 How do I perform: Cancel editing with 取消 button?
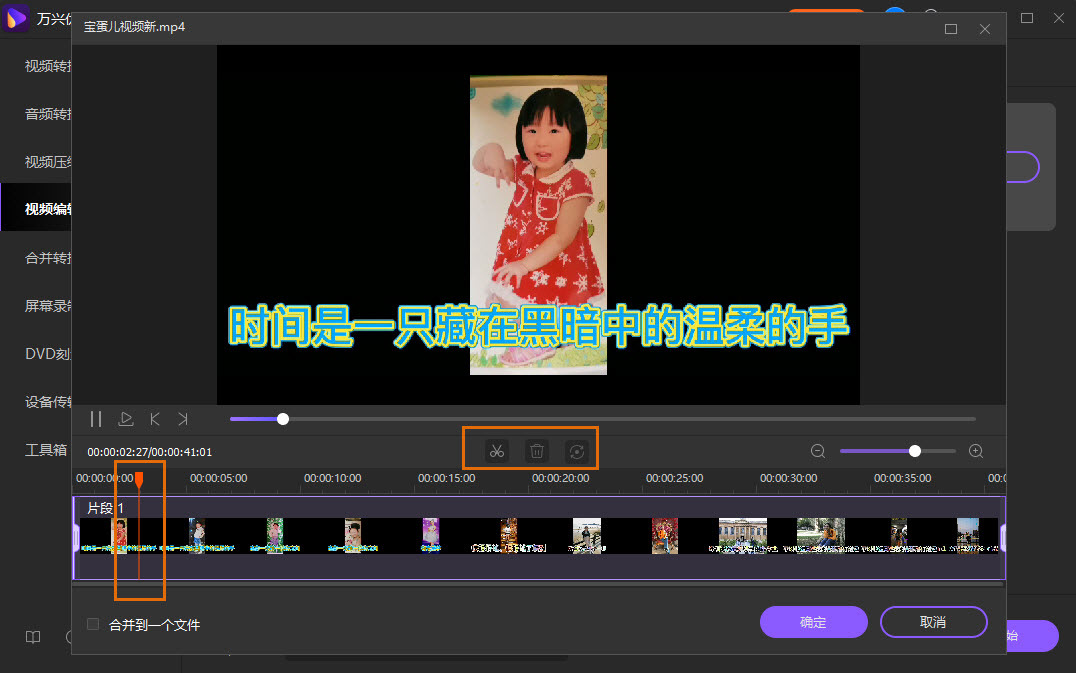933,622
